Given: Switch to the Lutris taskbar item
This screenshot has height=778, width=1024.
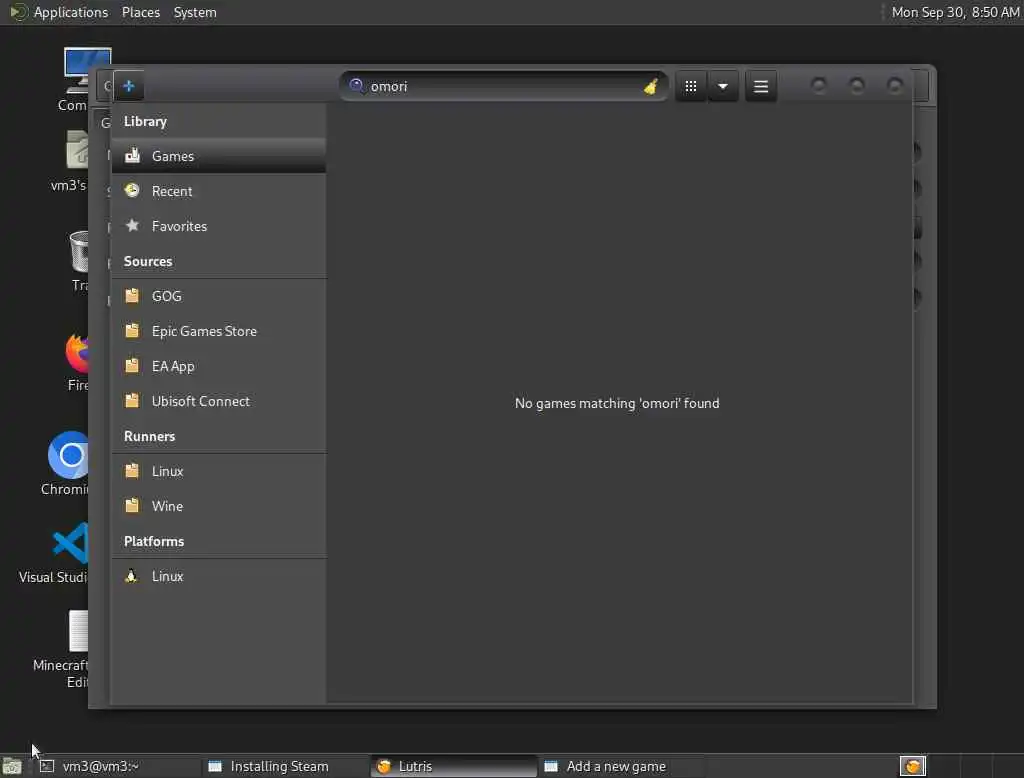Looking at the screenshot, I should [454, 766].
